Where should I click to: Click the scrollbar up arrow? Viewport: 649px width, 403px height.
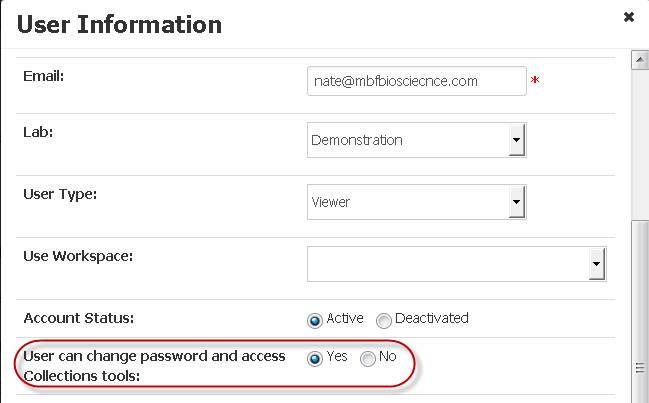point(640,60)
